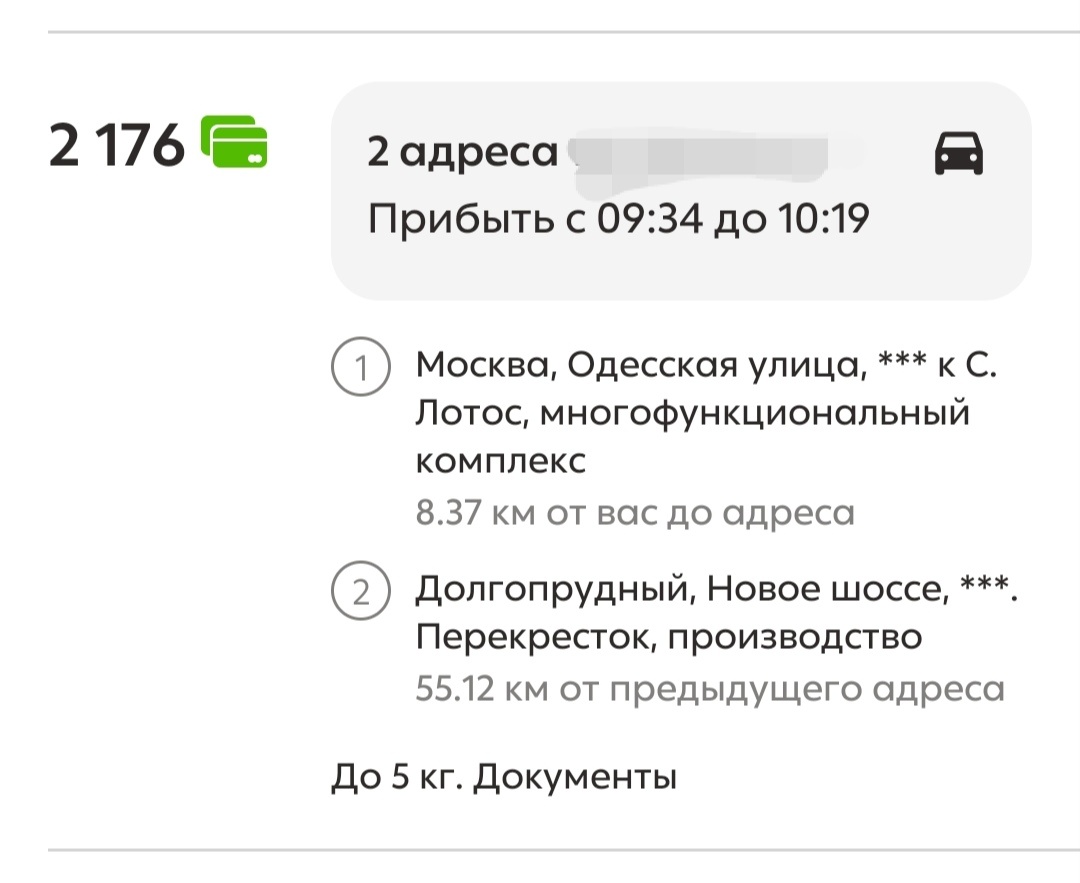
Task: Open the order priced 2 176
Action: 540,440
